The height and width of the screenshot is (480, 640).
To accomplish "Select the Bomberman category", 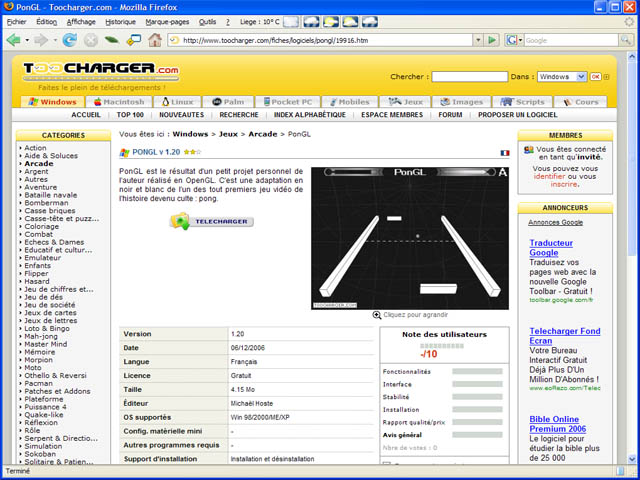I will [46, 203].
